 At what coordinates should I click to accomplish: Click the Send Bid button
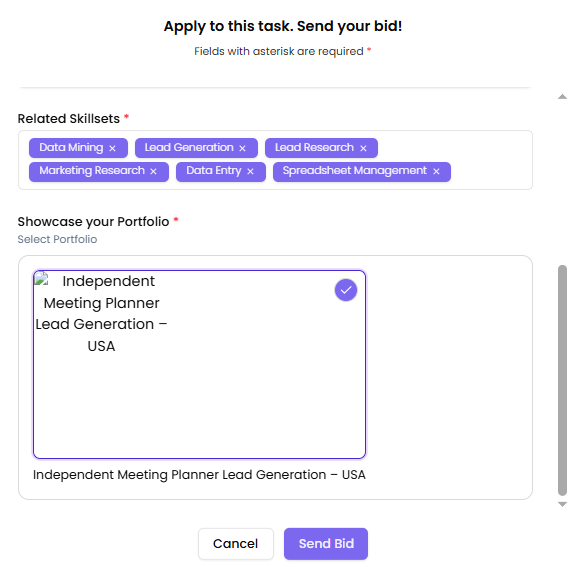[x=326, y=544]
